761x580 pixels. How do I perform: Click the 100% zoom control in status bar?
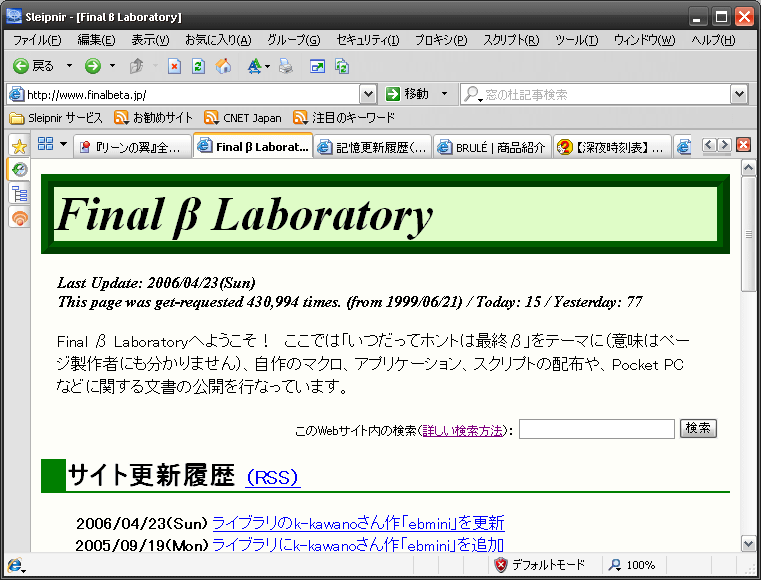tap(631, 565)
